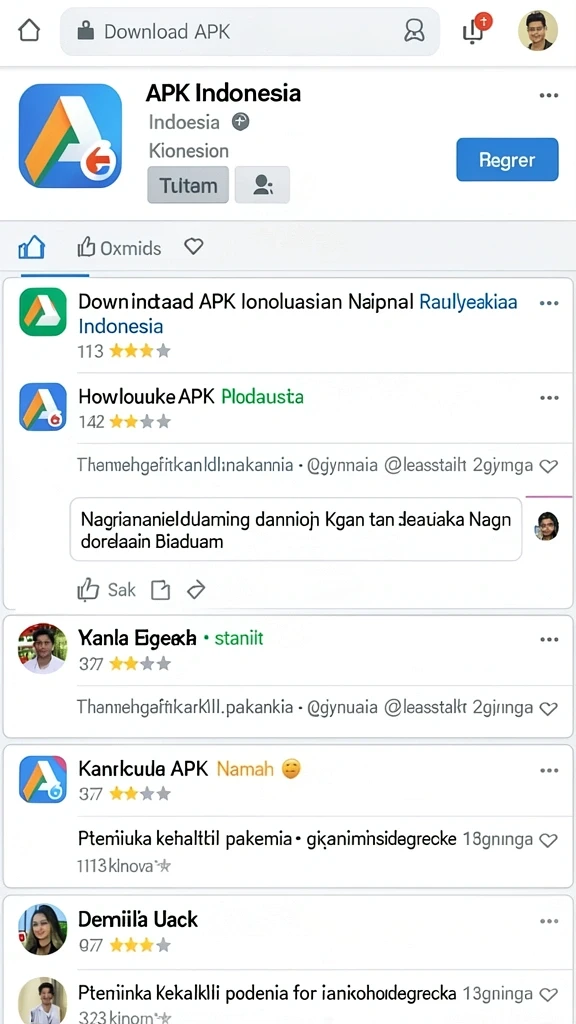Click the person icon button beside Tuitam
Image resolution: width=576 pixels, height=1024 pixels.
pyautogui.click(x=262, y=185)
